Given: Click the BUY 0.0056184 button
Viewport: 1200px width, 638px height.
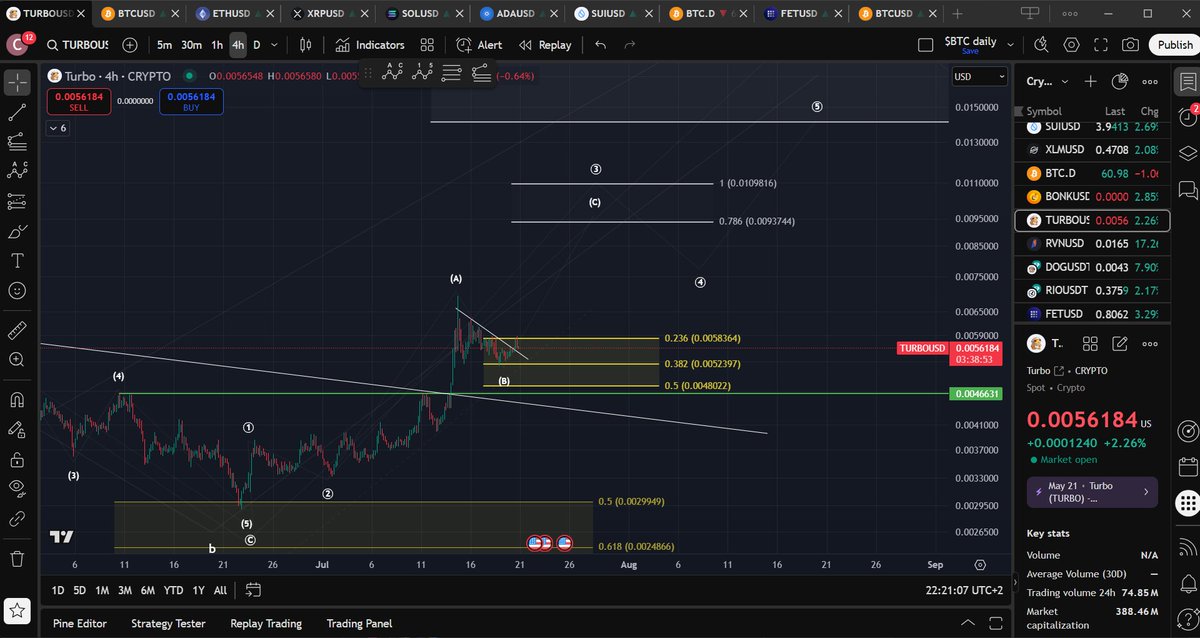Looking at the screenshot, I should [x=191, y=102].
